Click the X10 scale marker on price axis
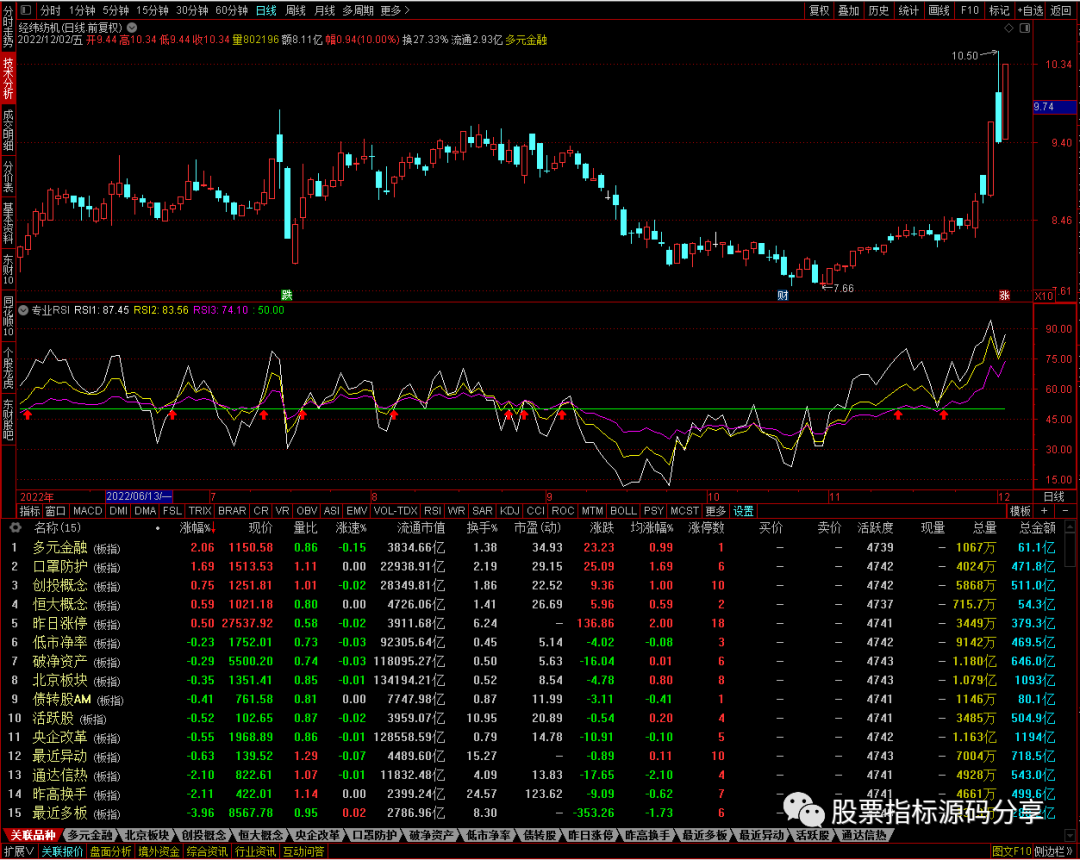 click(x=1044, y=296)
